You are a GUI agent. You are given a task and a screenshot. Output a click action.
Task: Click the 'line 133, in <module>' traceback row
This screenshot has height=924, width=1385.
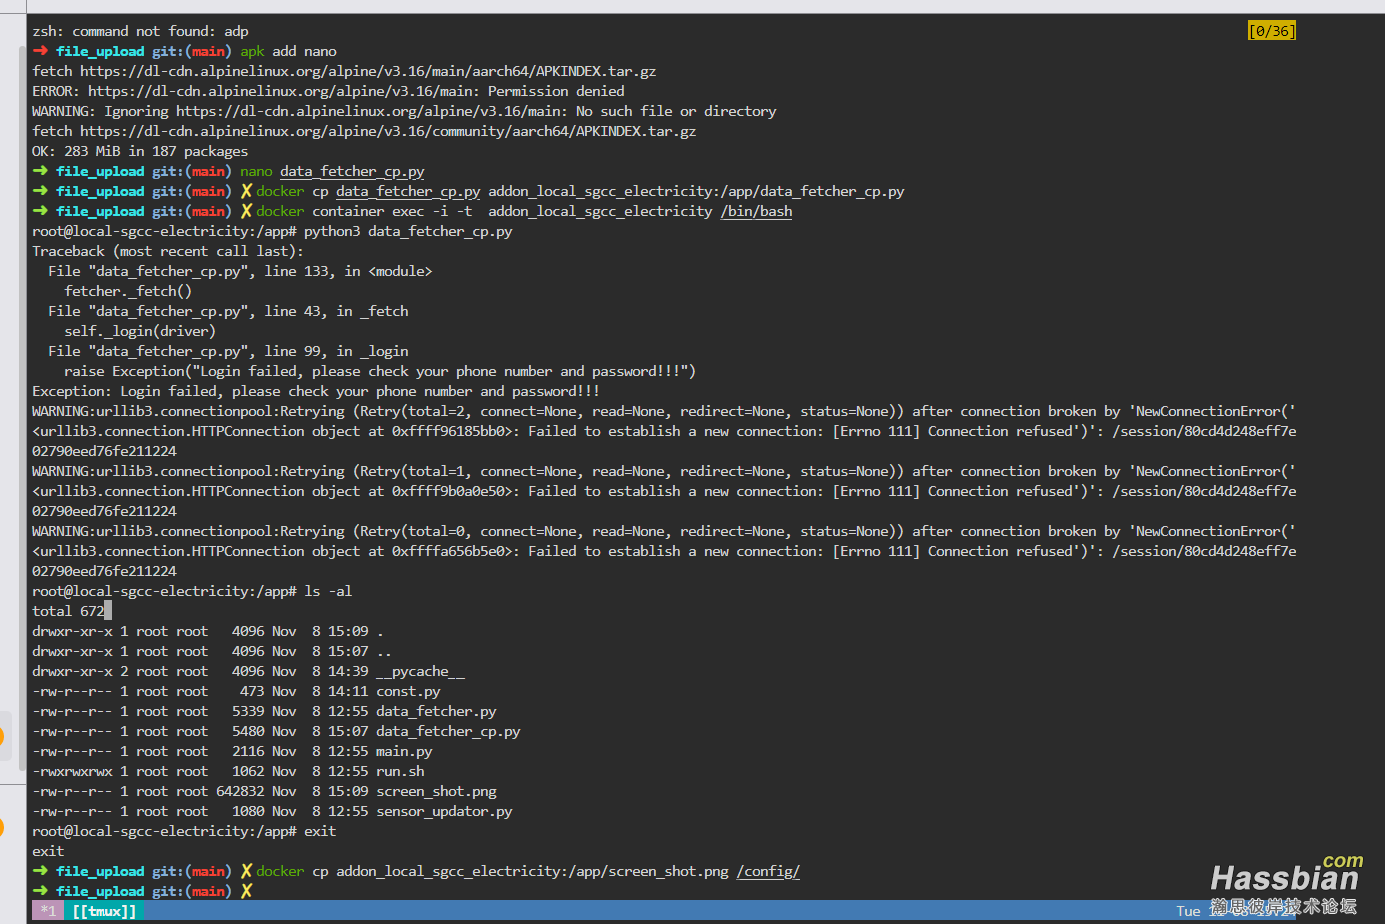(x=240, y=271)
